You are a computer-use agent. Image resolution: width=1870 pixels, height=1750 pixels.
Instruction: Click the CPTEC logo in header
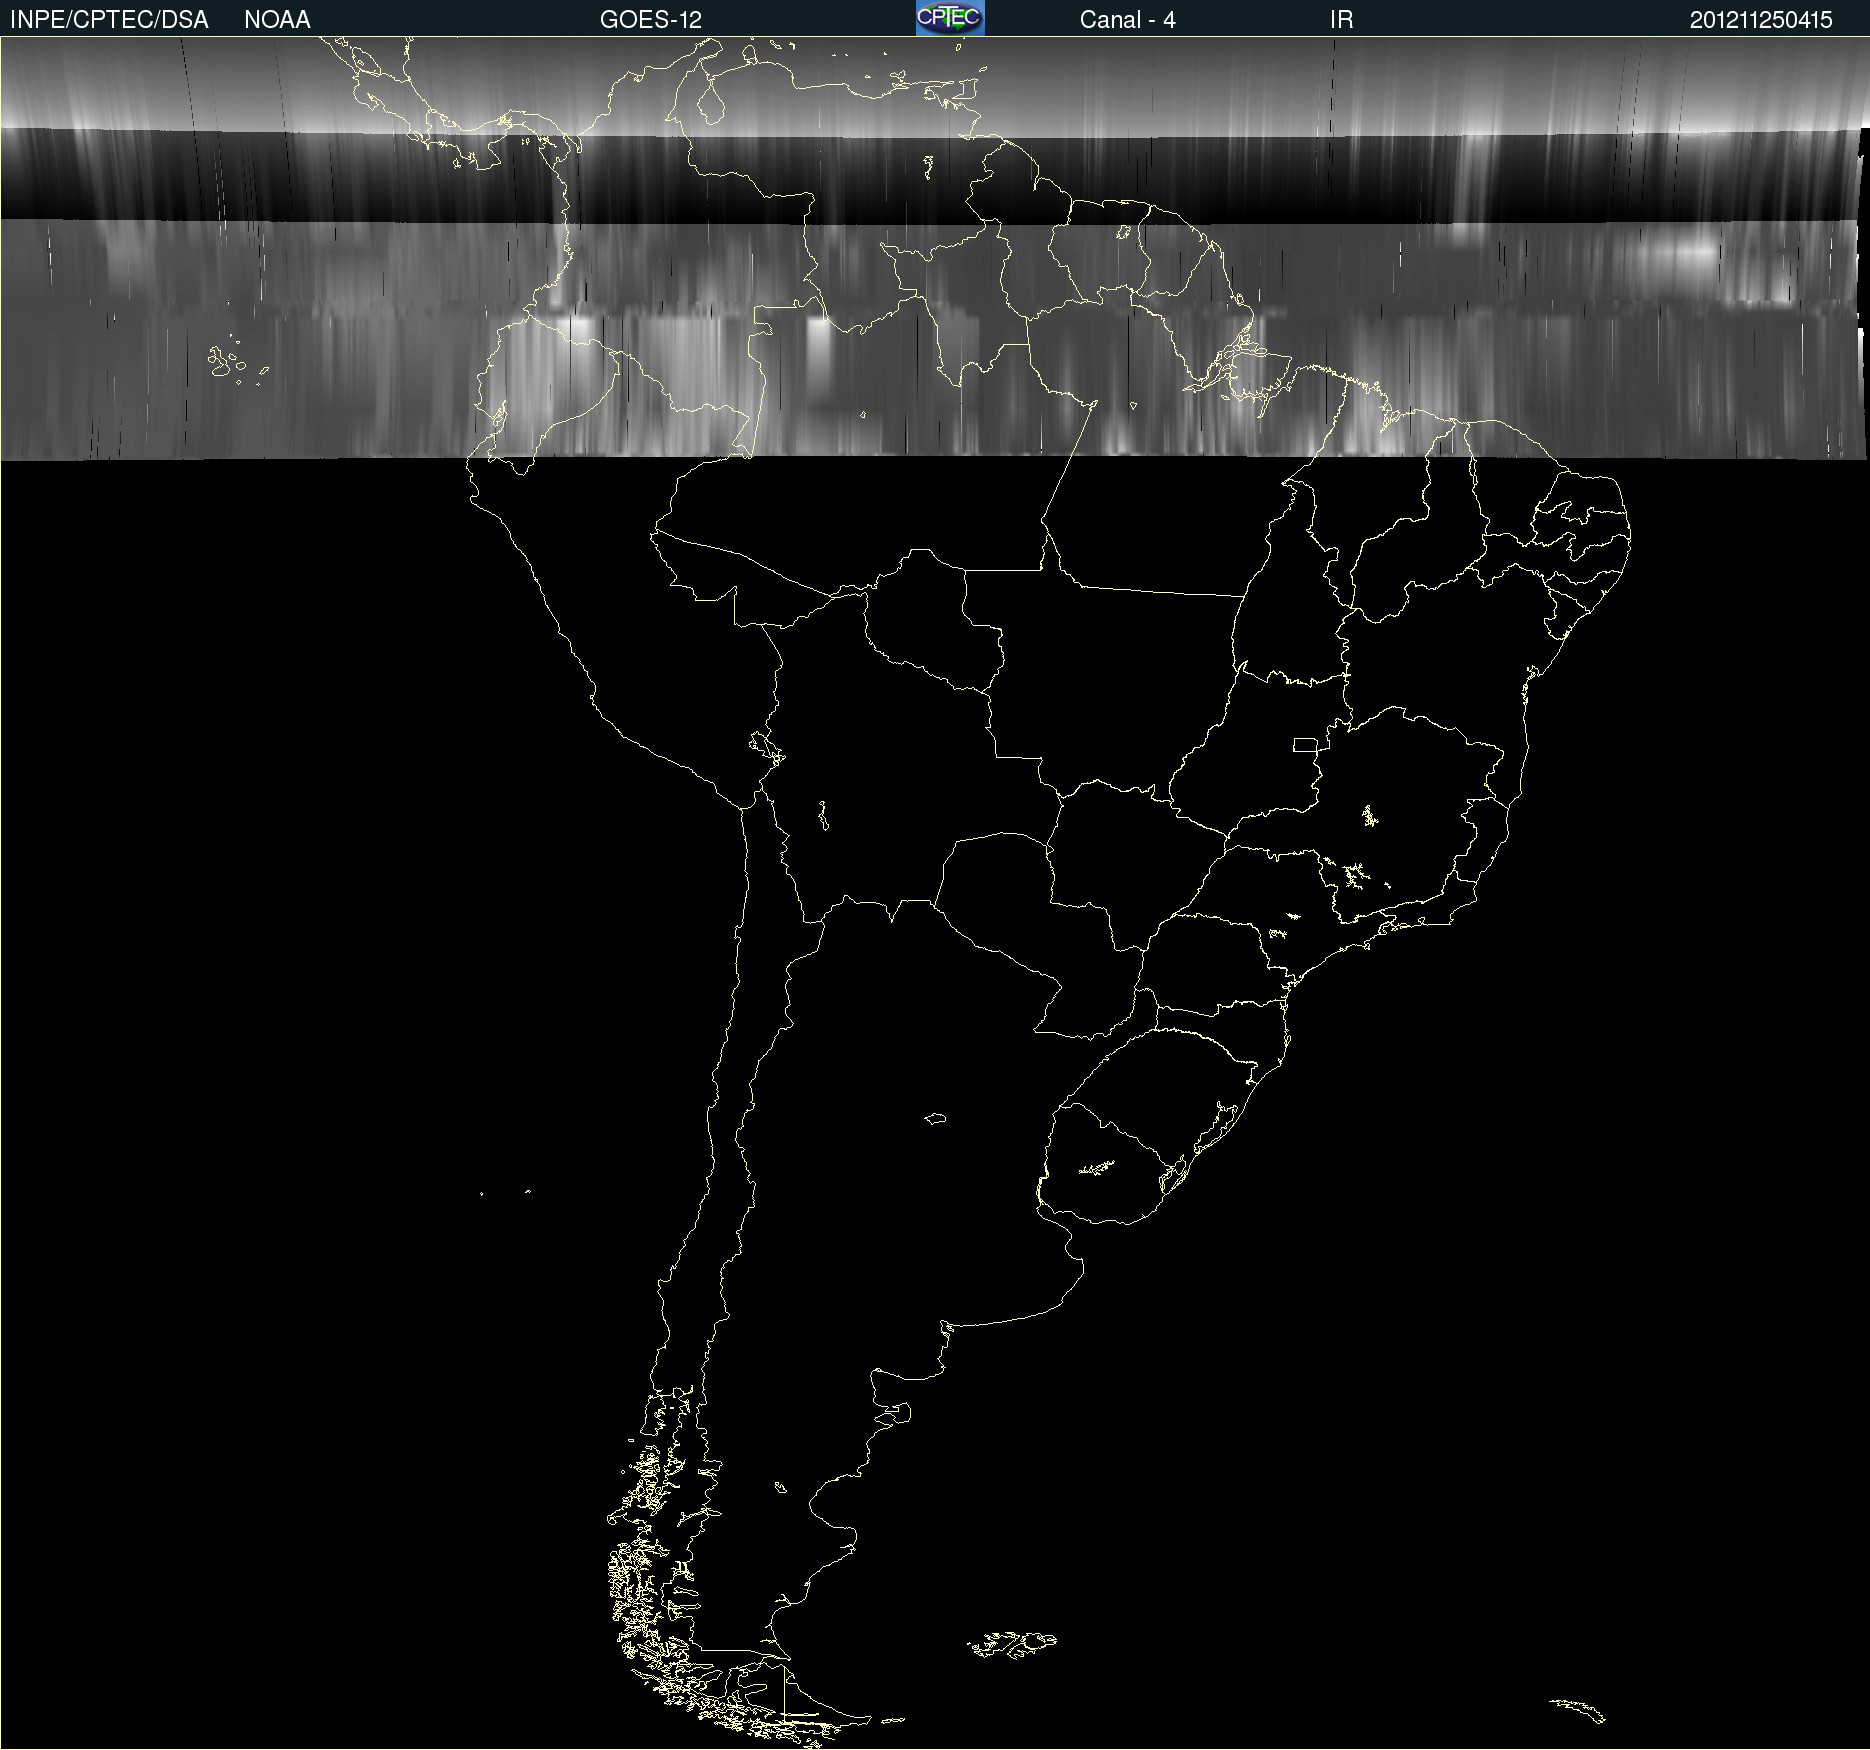click(950, 18)
